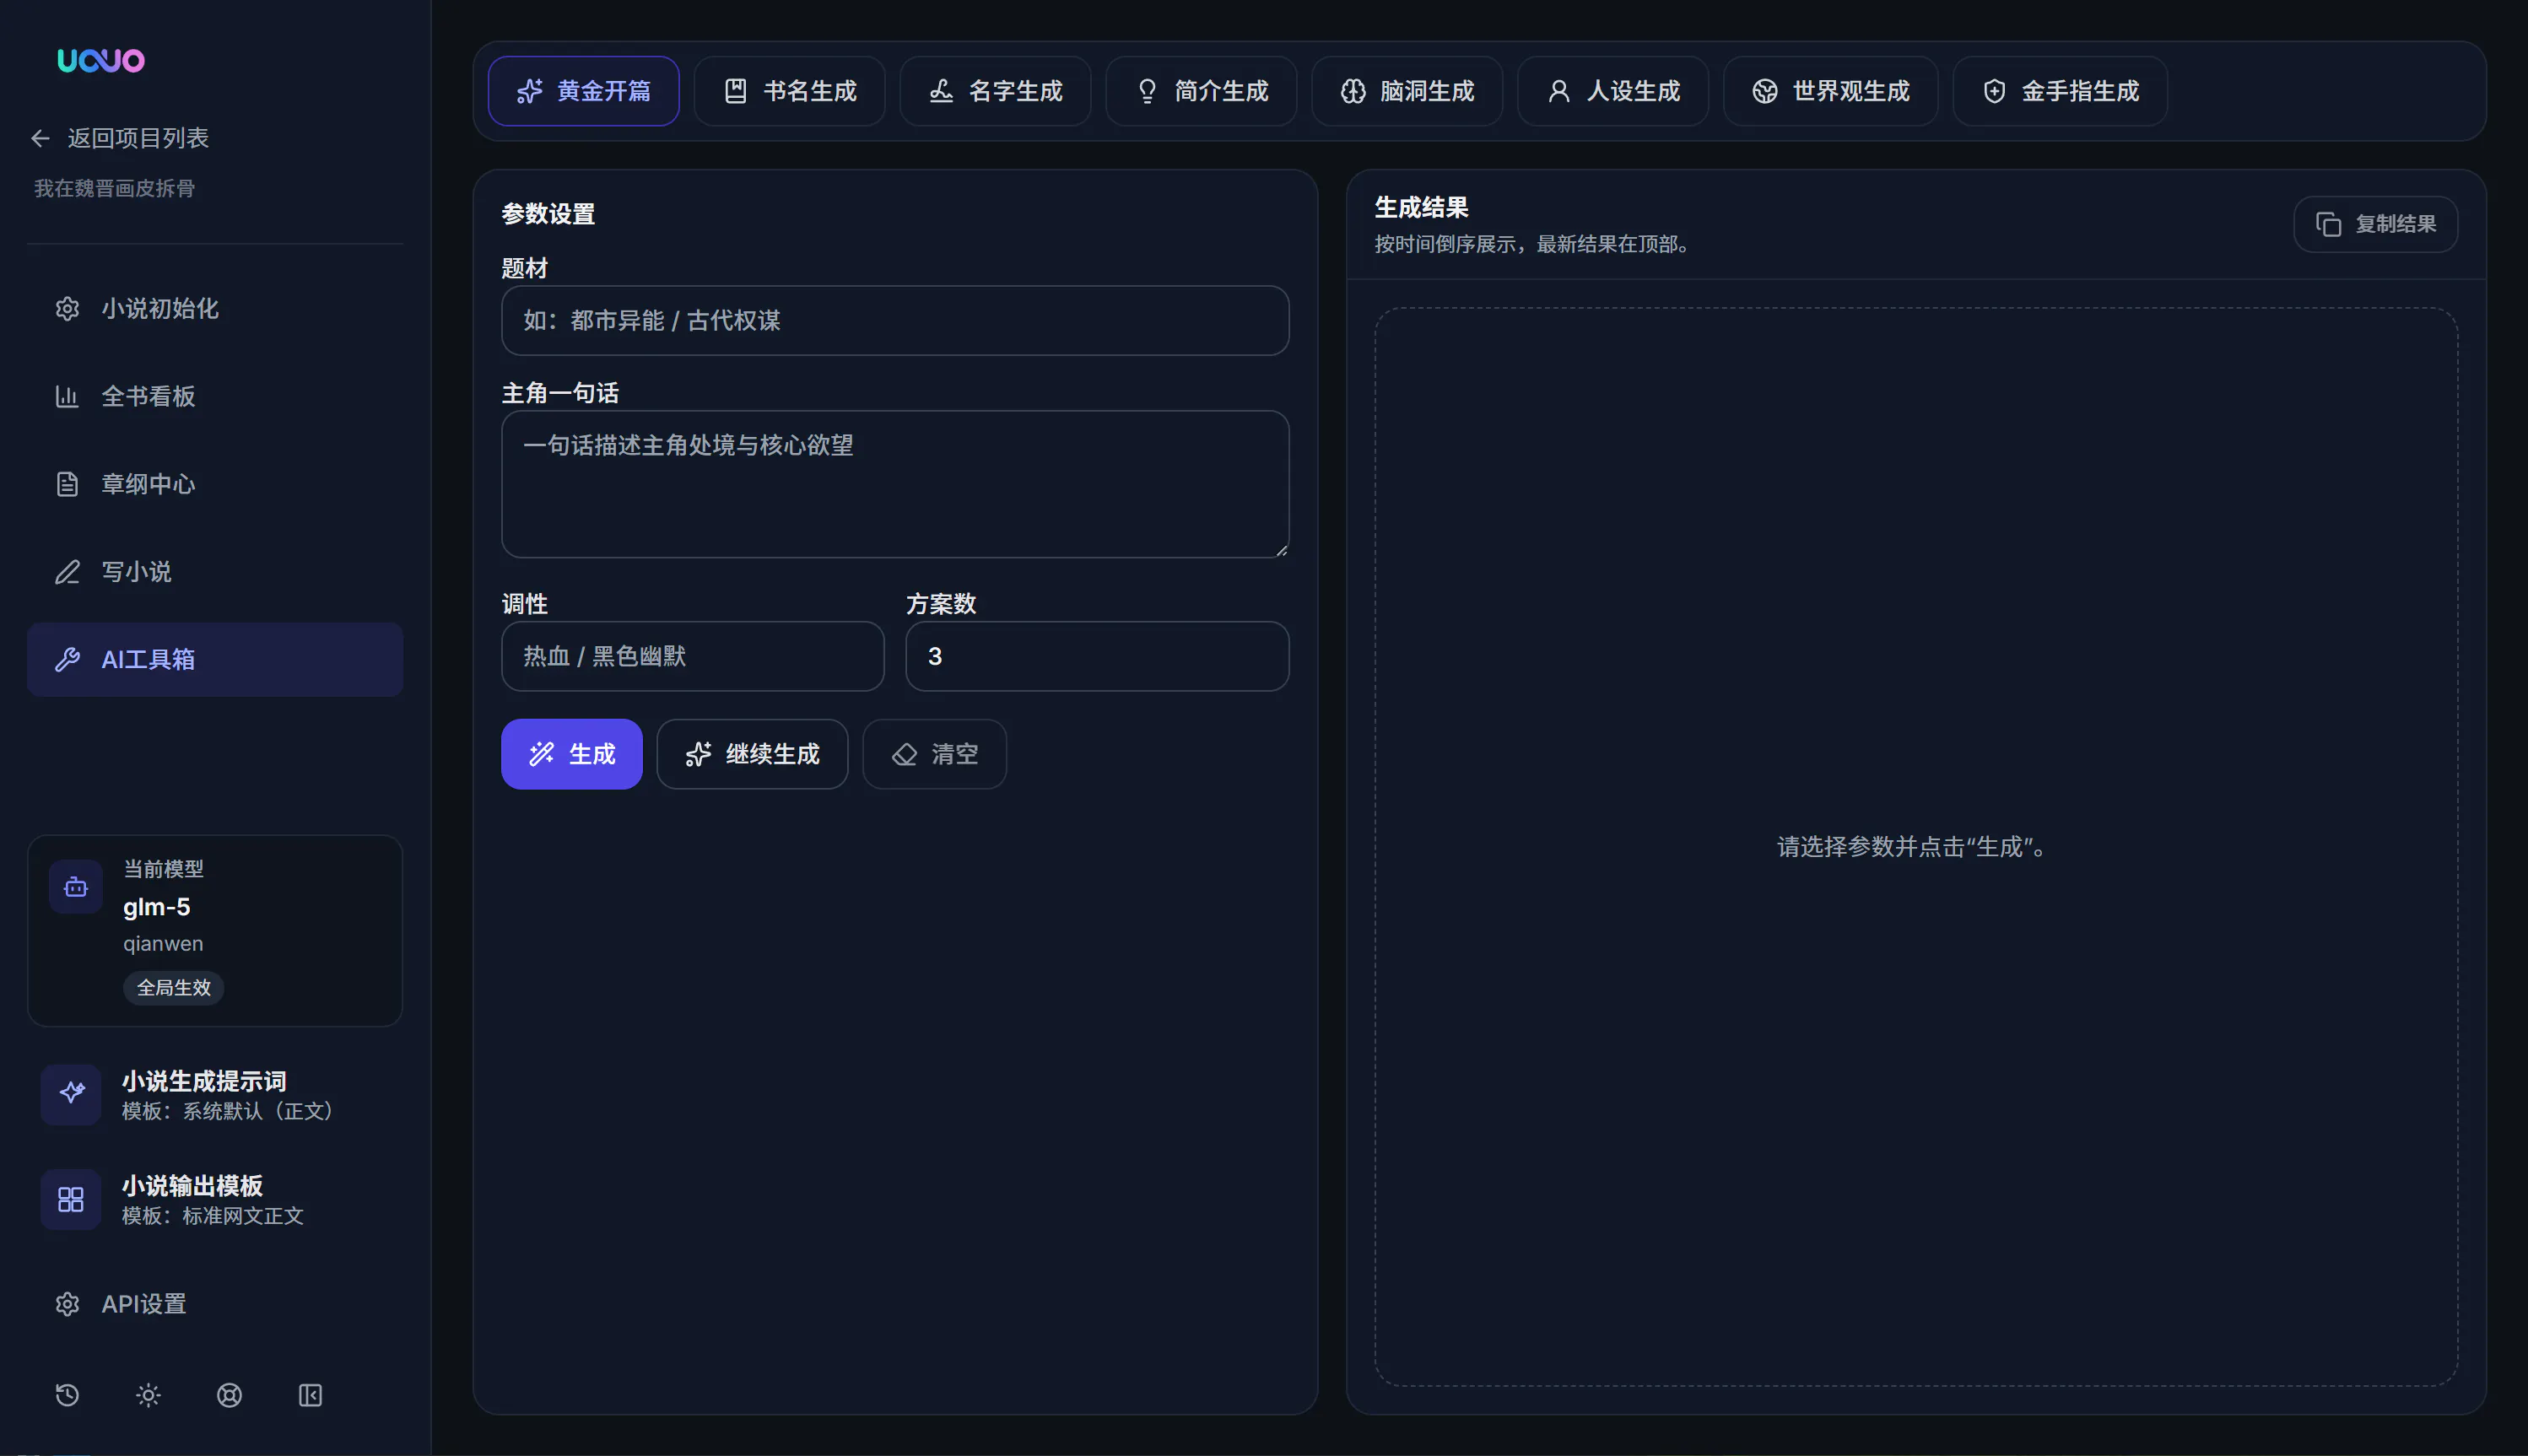This screenshot has height=1456, width=2528.
Task: Switch to the 书名生成 tab
Action: pyautogui.click(x=789, y=91)
